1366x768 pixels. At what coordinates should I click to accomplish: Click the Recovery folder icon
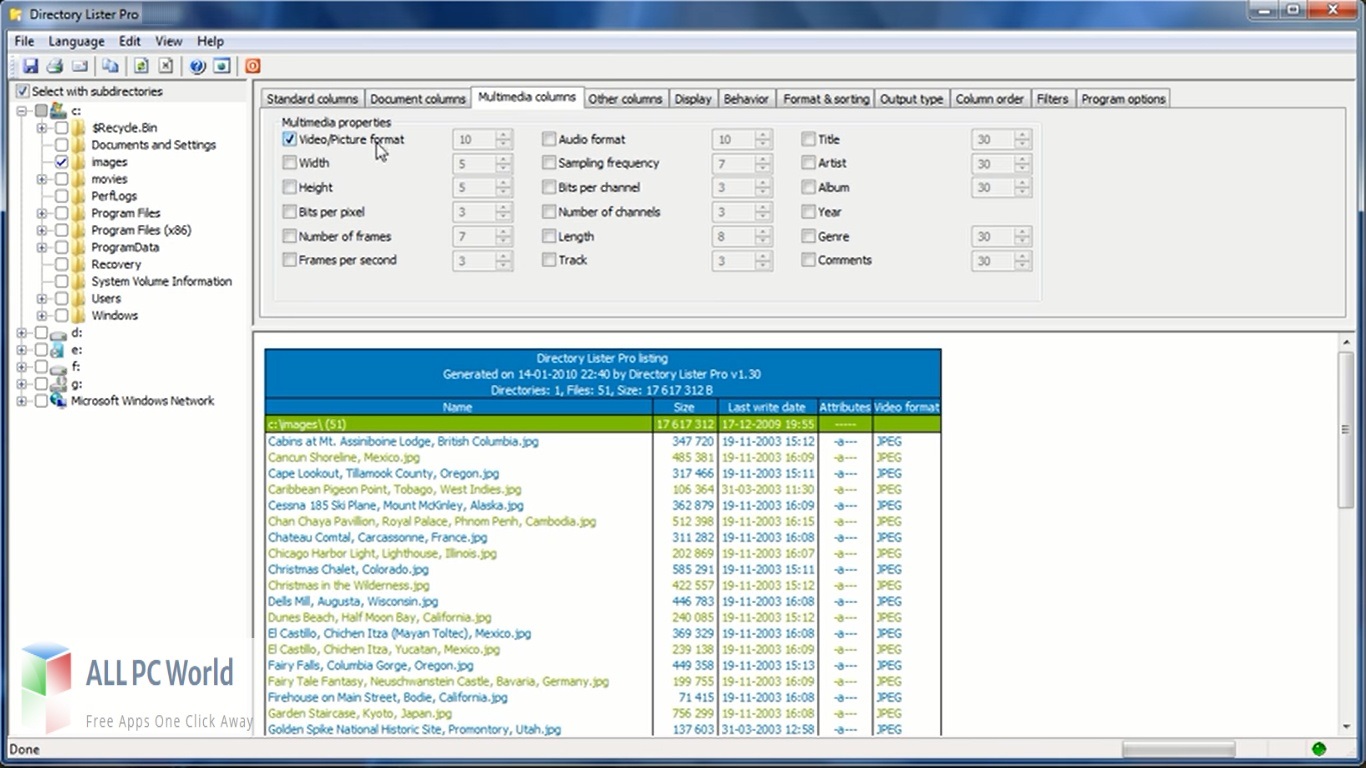coord(78,264)
